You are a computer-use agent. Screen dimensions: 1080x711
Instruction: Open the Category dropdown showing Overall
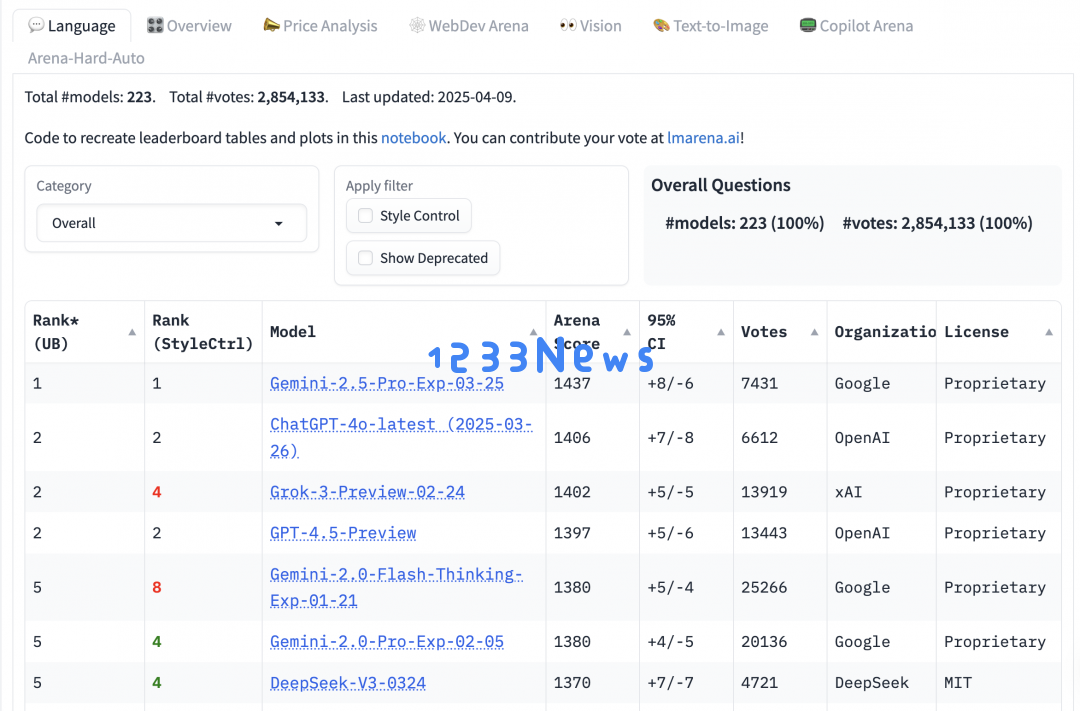(x=172, y=223)
